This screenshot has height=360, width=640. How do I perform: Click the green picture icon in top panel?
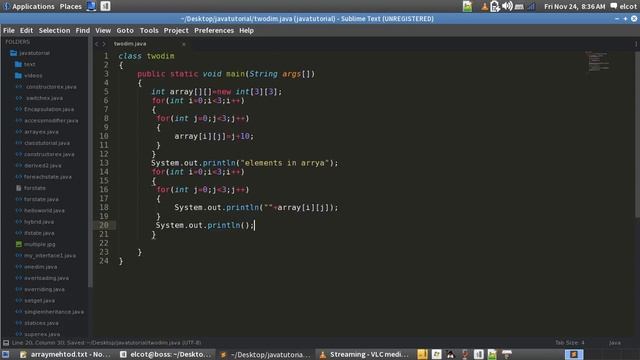point(467,7)
